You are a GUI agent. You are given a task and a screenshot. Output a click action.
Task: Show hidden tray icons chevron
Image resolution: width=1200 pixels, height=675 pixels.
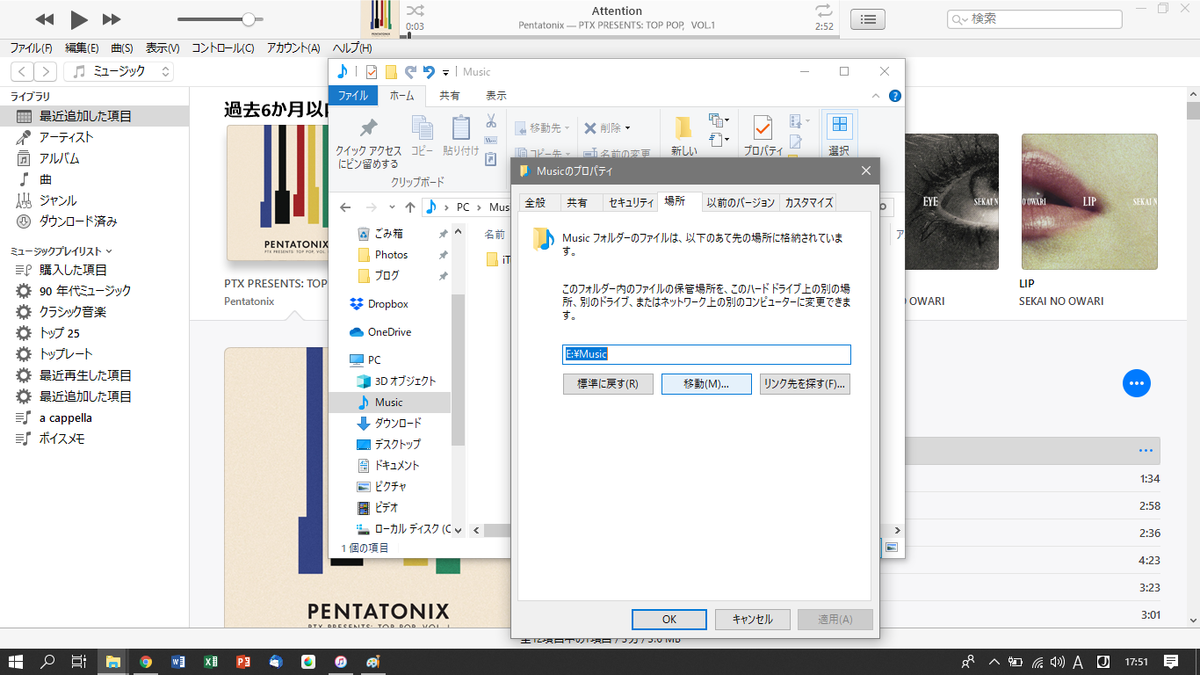994,661
